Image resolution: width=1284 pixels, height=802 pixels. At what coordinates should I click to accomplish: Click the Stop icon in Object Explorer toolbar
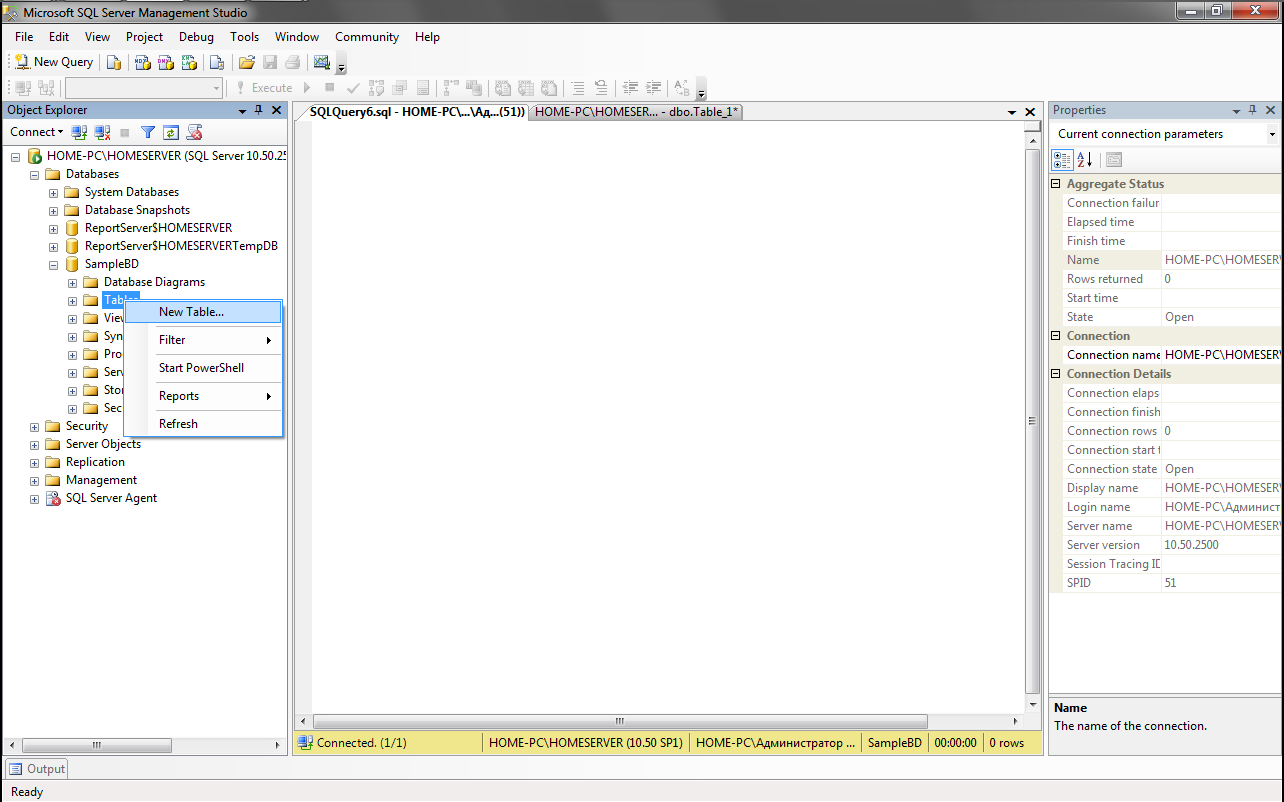125,132
